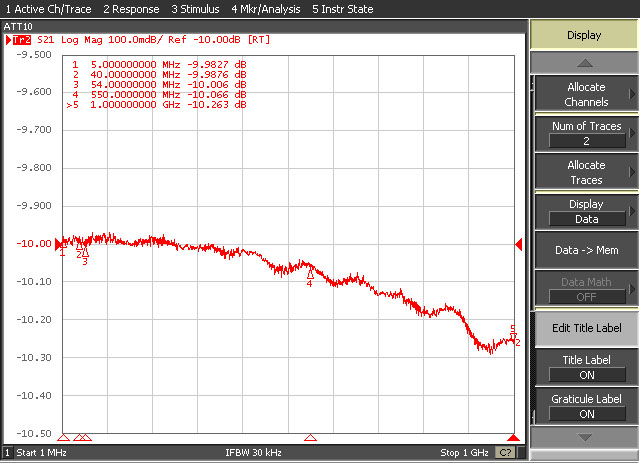Open the Active Ch/Trace menu
Image resolution: width=640 pixels, height=463 pixels.
pos(48,9)
